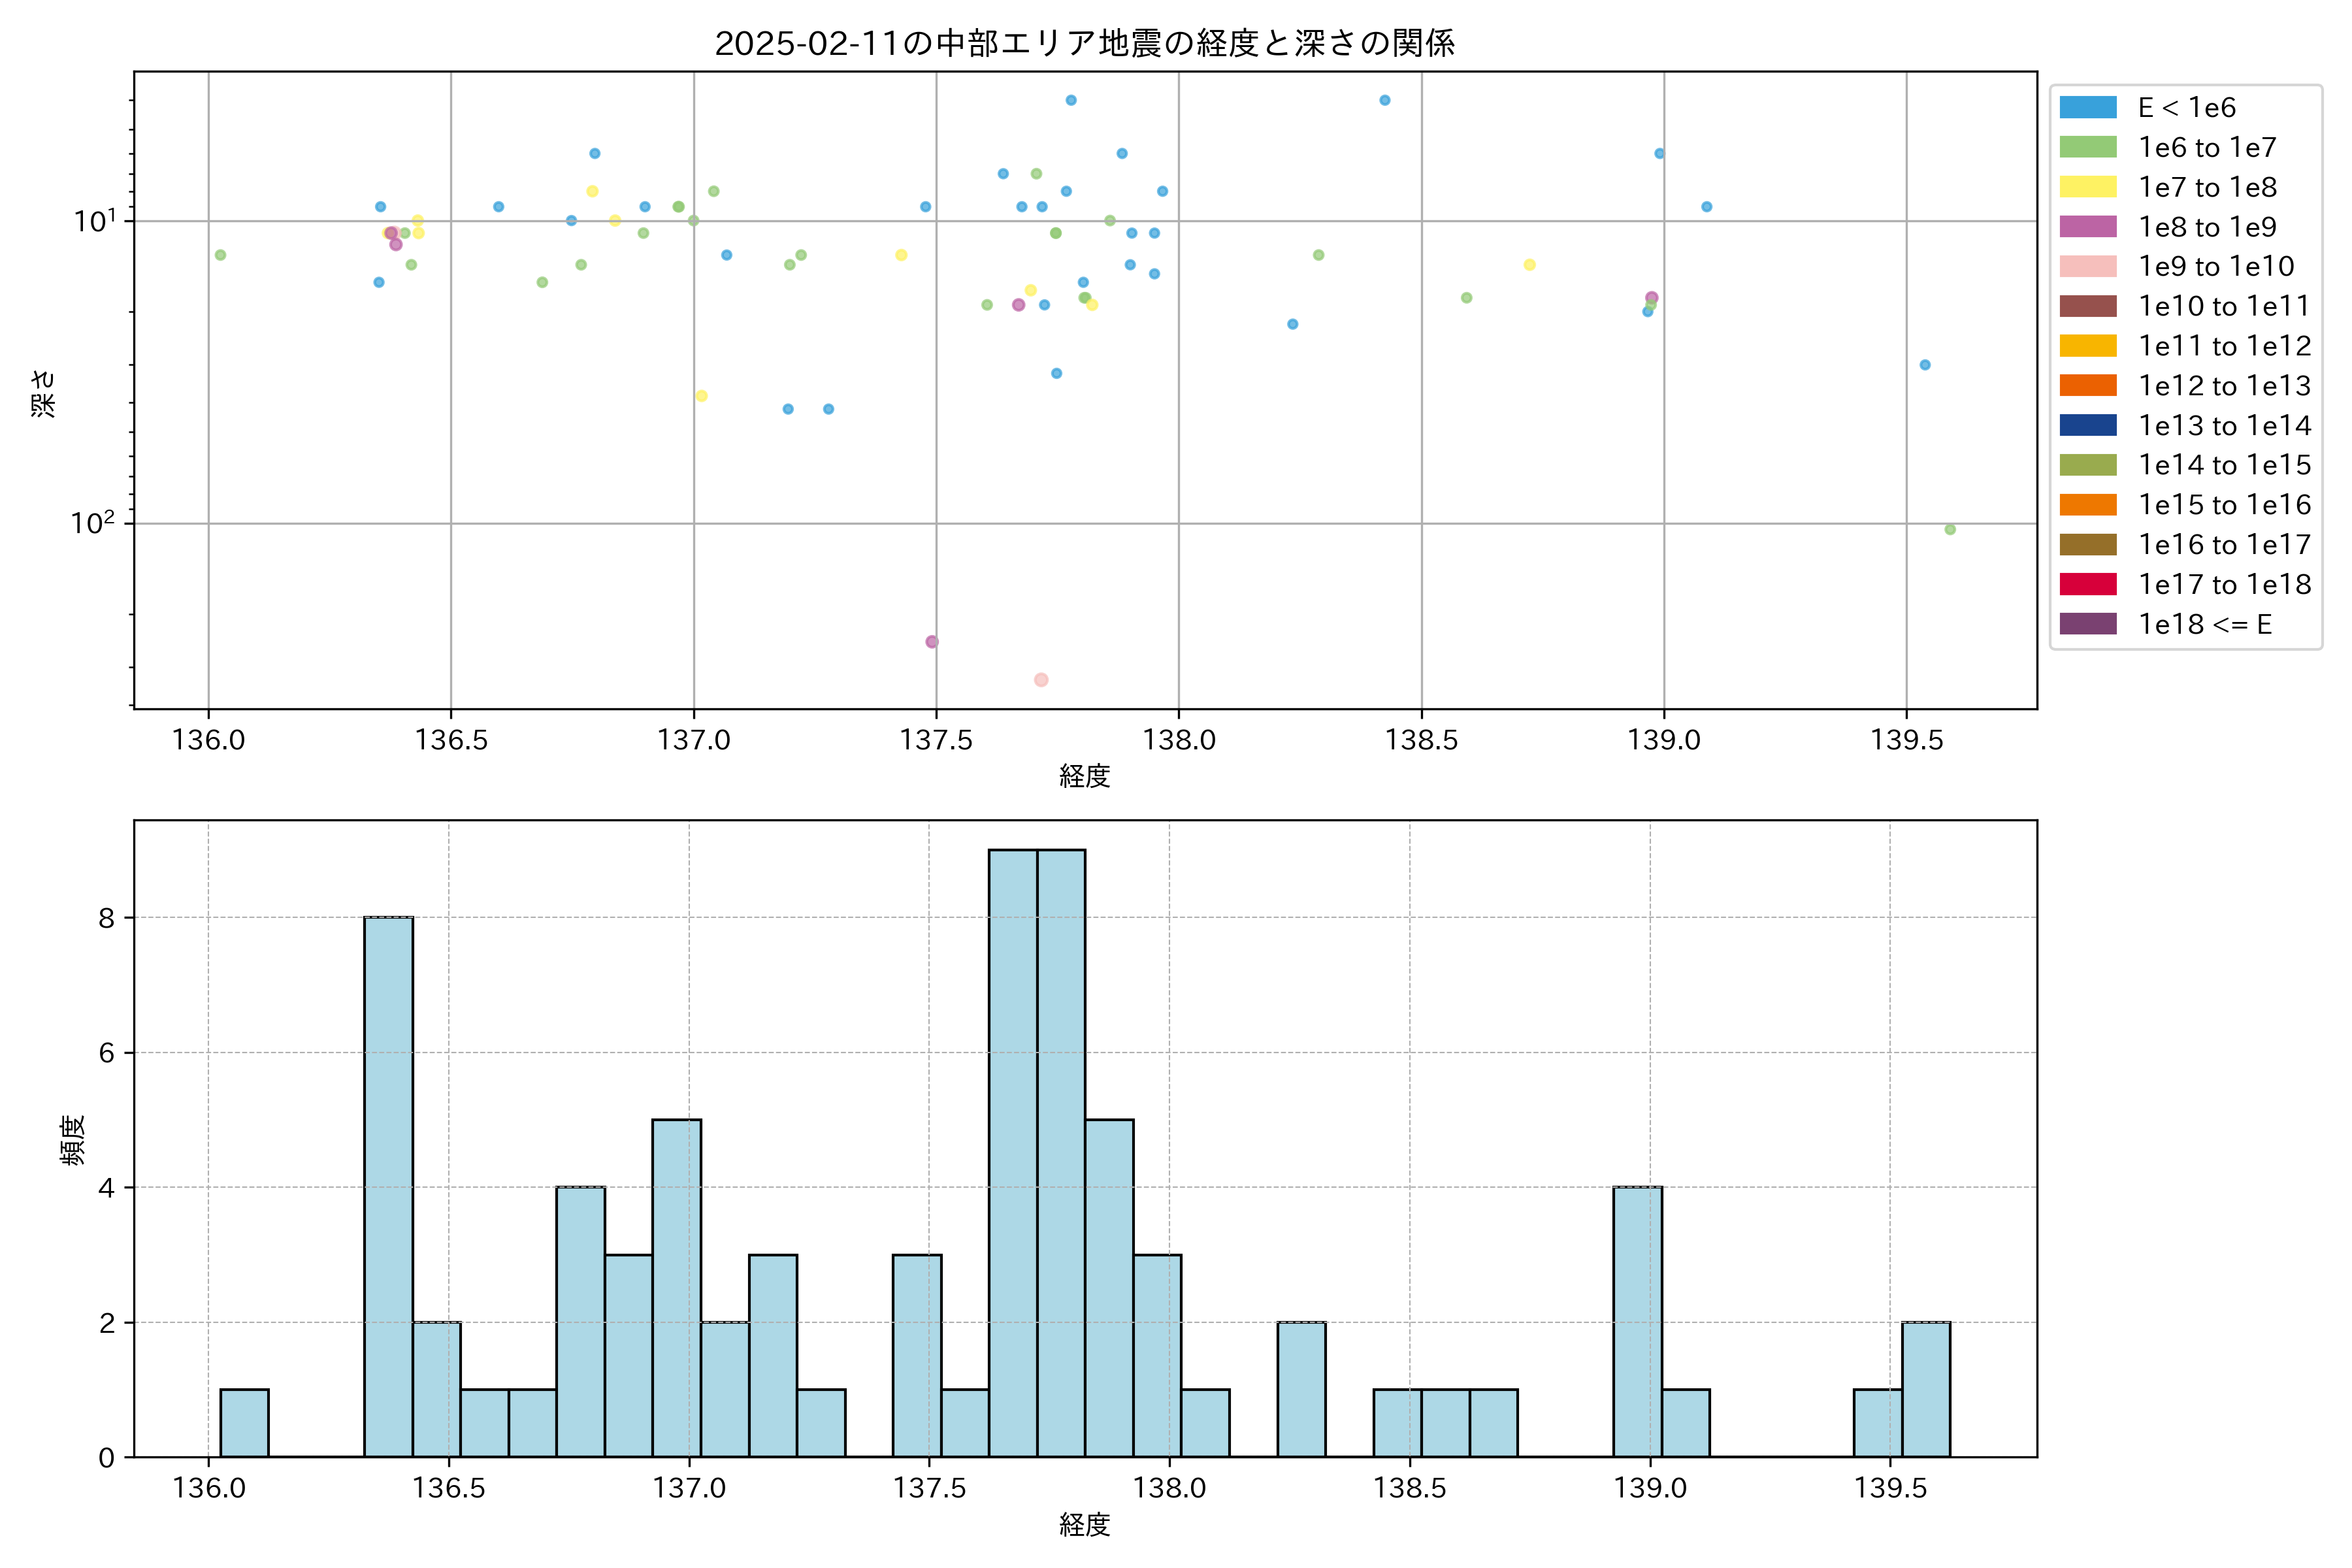Click the green scatter point near depth 100

[1950, 530]
